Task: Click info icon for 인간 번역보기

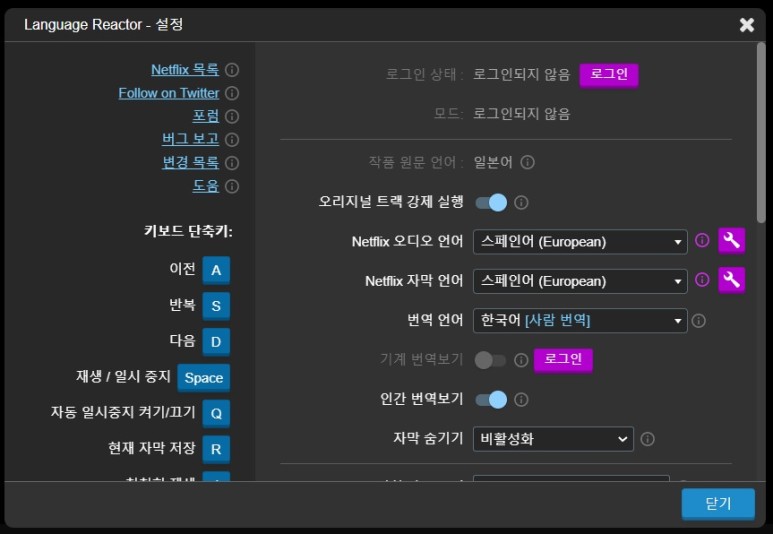Action: tap(521, 399)
